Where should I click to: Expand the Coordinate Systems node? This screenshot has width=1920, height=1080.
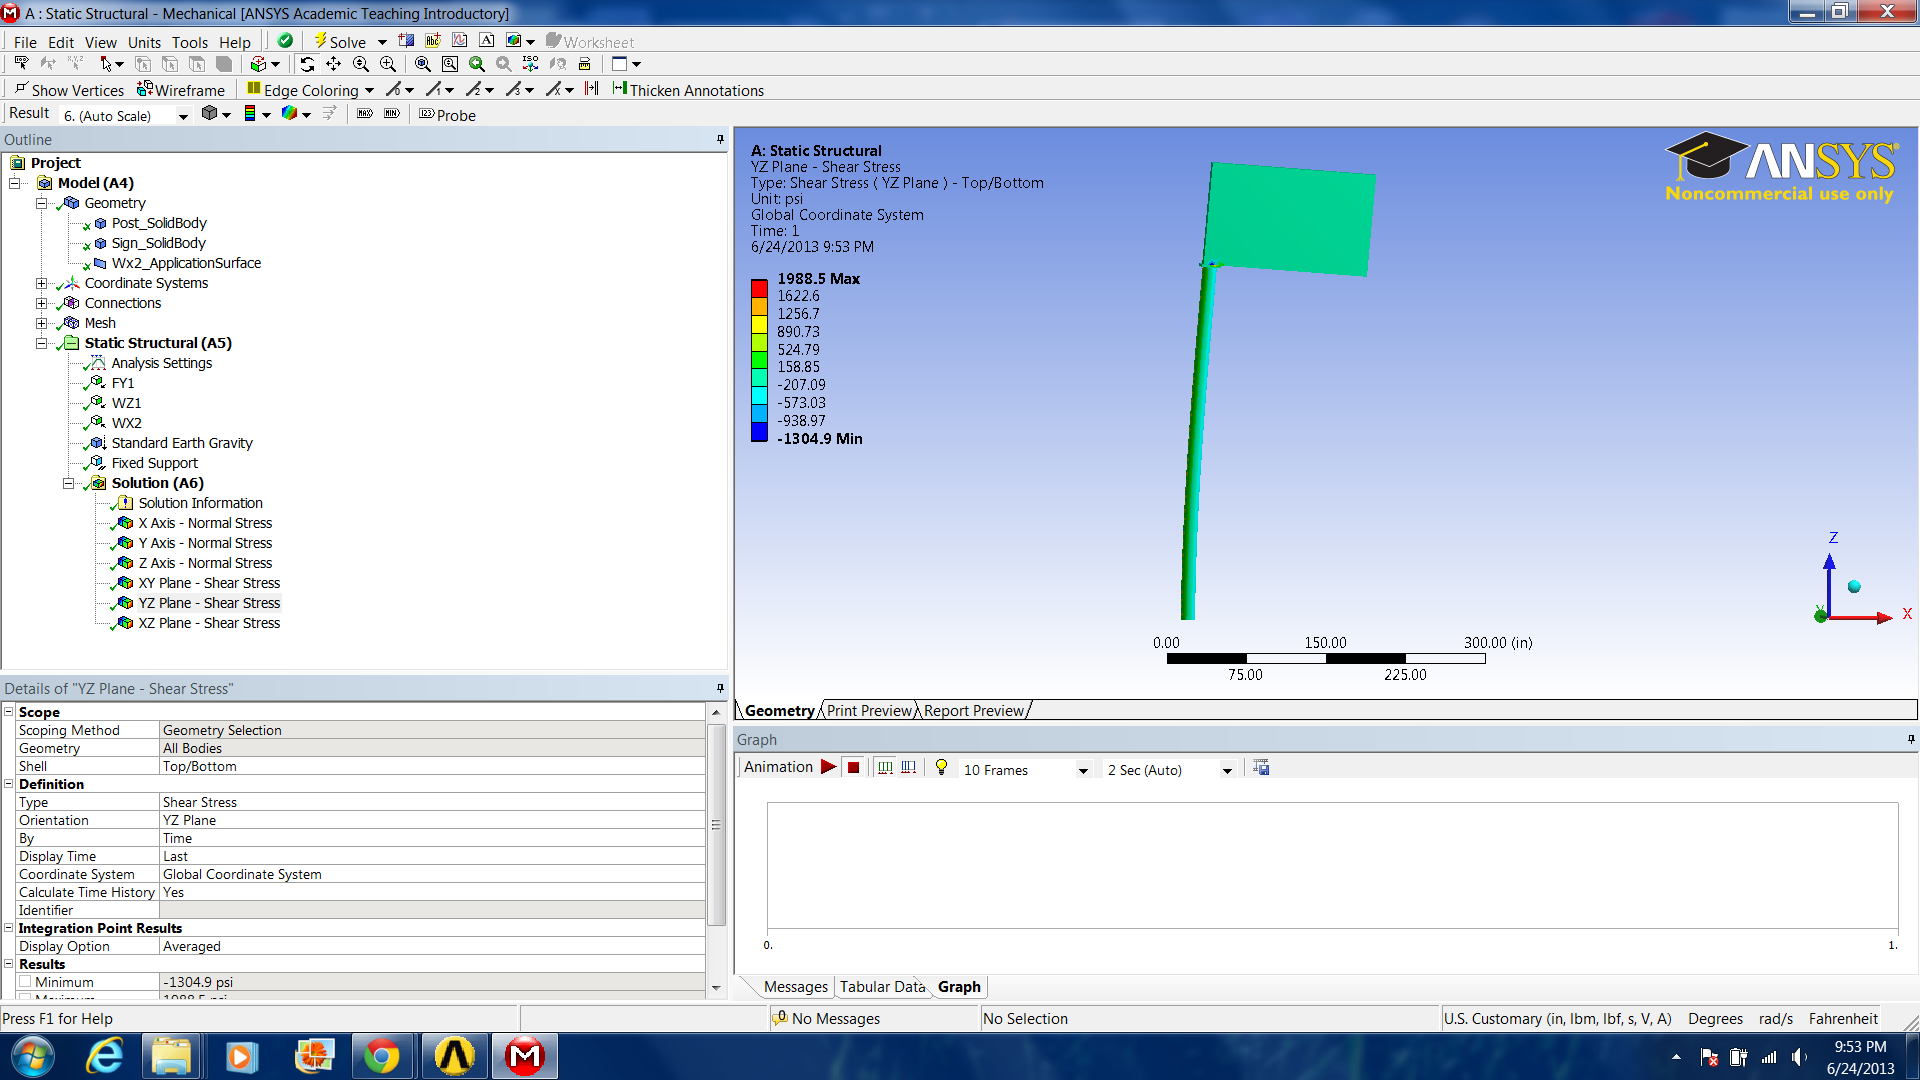(42, 283)
